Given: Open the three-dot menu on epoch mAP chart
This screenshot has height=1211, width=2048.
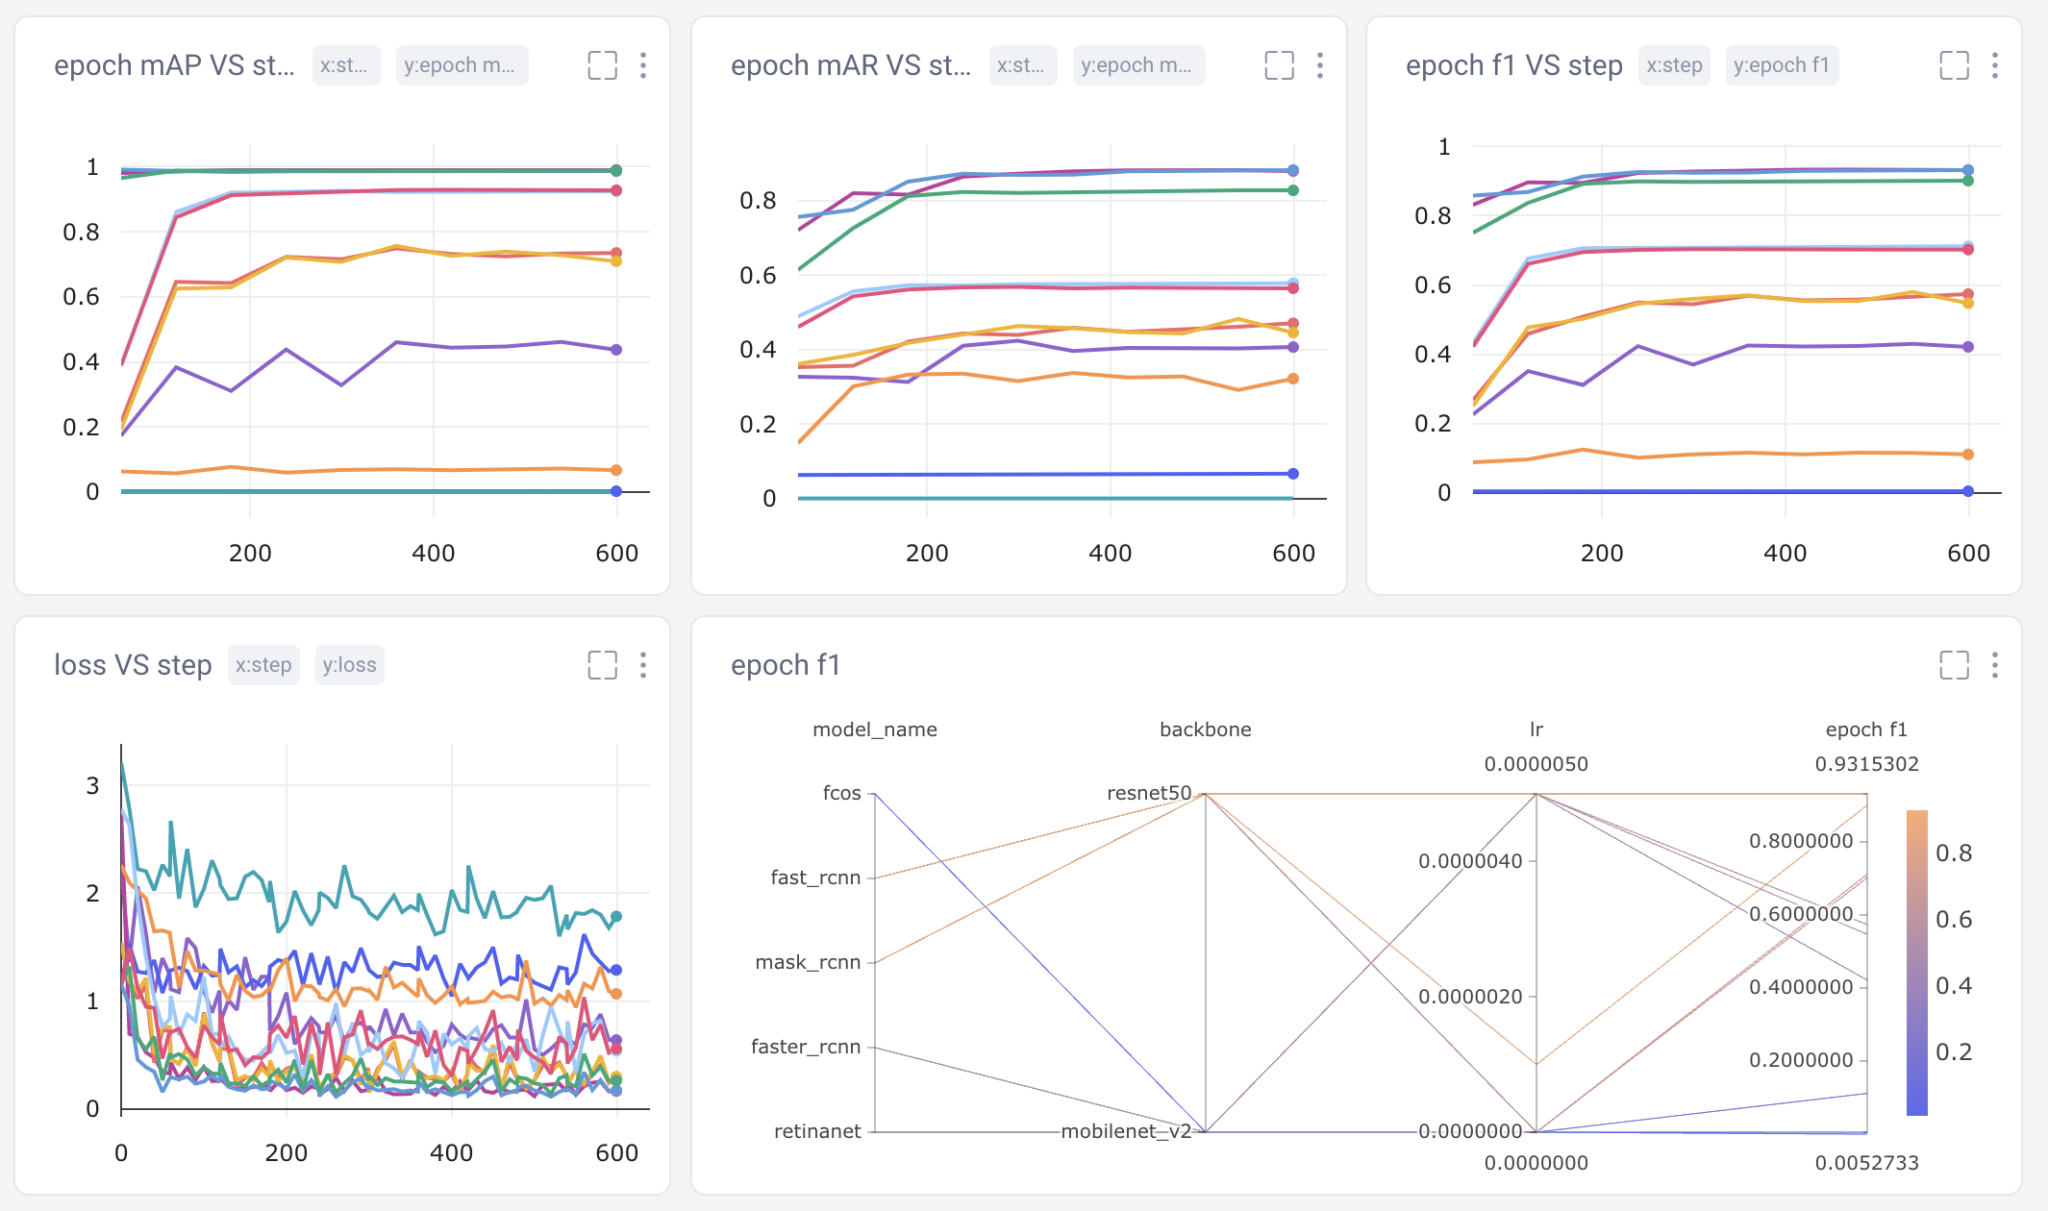Looking at the screenshot, I should pyautogui.click(x=644, y=65).
